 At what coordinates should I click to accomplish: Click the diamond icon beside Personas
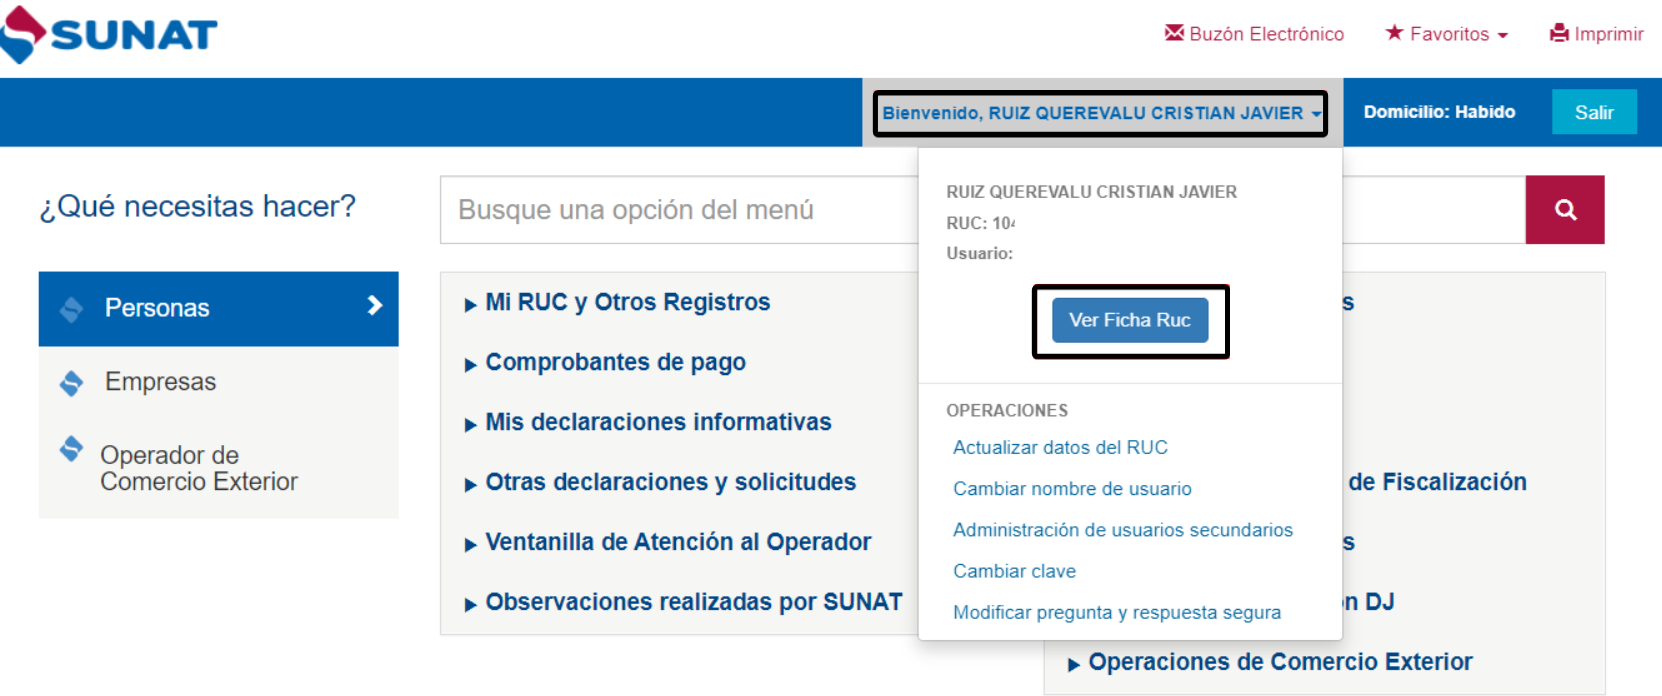71,309
